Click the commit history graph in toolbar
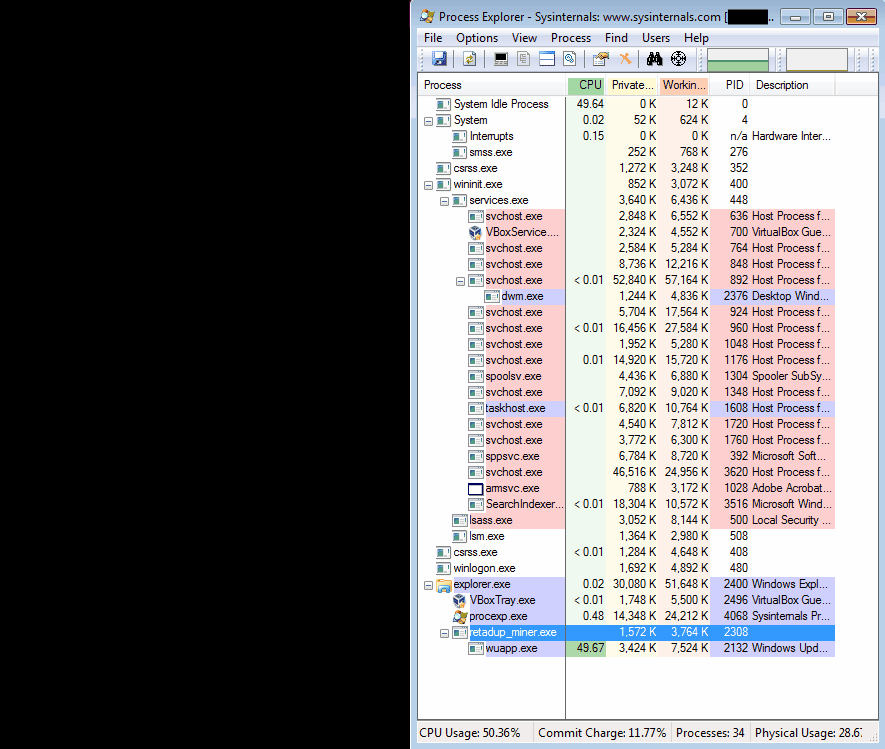Image resolution: width=885 pixels, height=749 pixels. [x=817, y=60]
